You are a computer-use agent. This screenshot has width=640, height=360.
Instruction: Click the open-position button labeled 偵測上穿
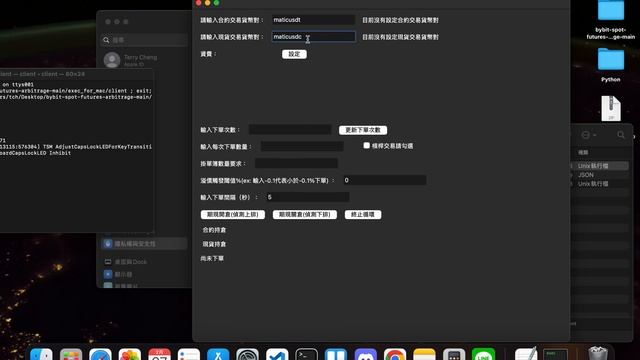233,215
